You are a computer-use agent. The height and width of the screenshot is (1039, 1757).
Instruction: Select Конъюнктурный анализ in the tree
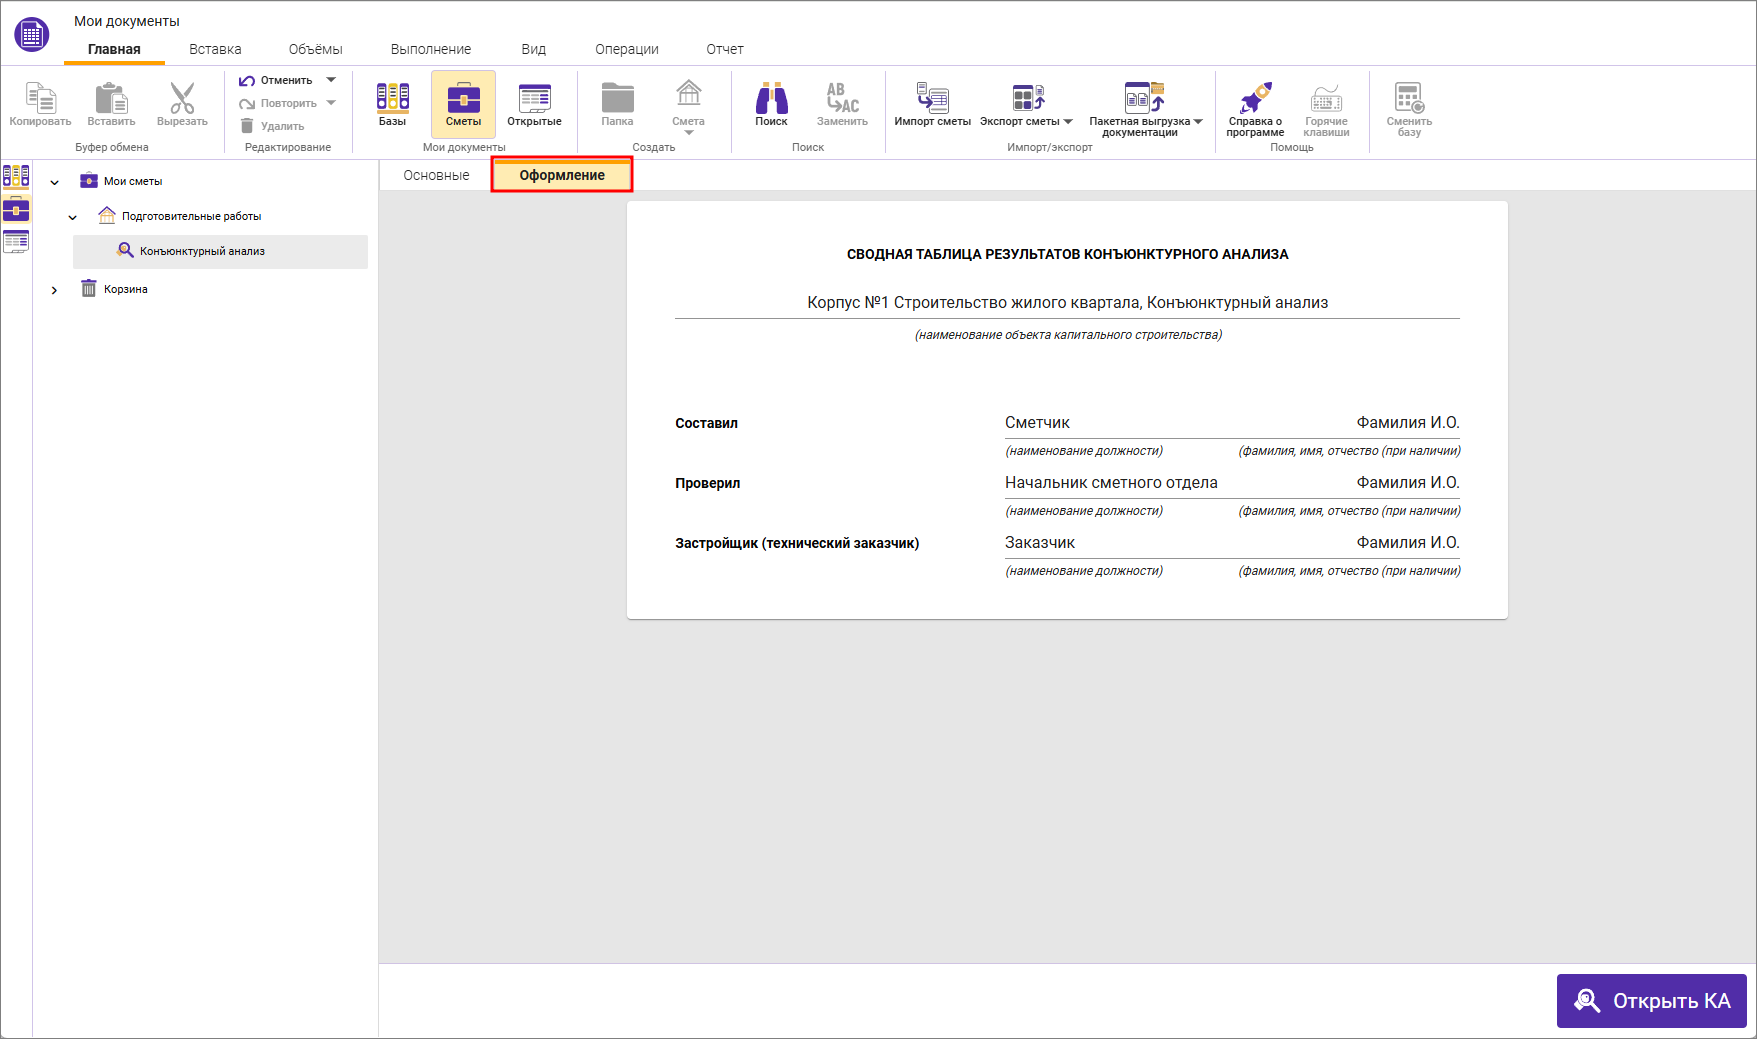pos(202,252)
